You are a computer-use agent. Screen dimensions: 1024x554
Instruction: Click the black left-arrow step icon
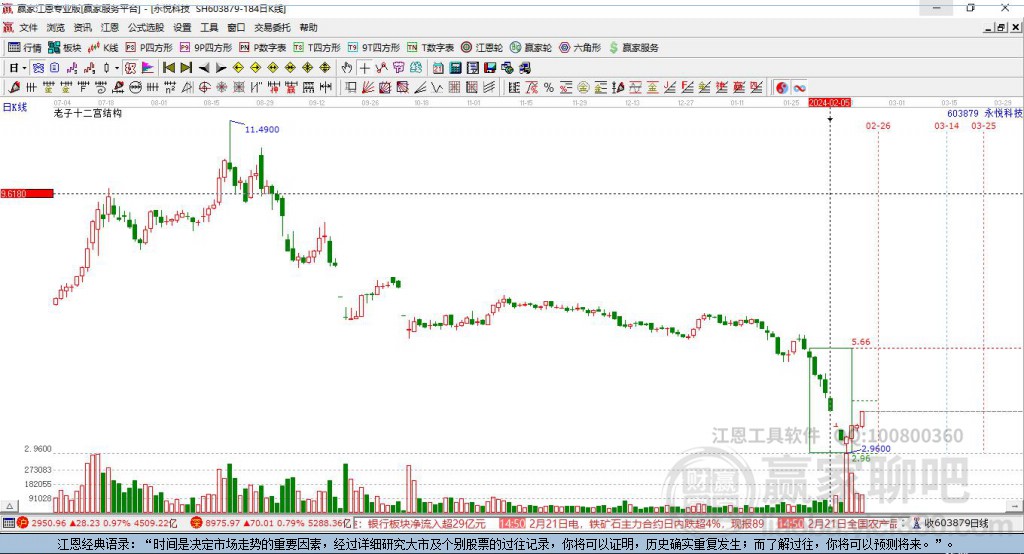point(204,68)
